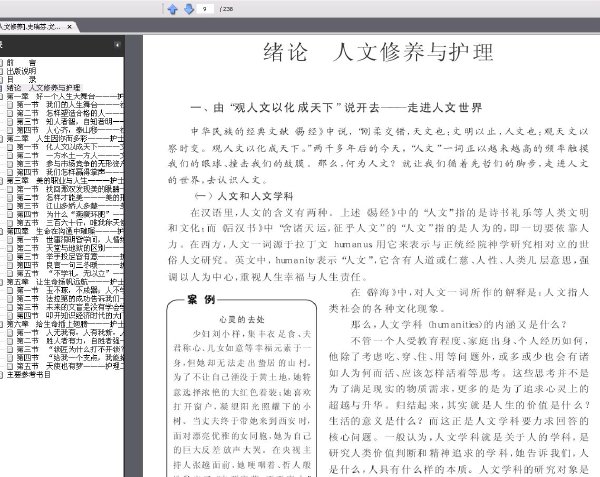The image size is (600, 477).
Task: Open section "给我一个支点"
Action: [70, 358]
